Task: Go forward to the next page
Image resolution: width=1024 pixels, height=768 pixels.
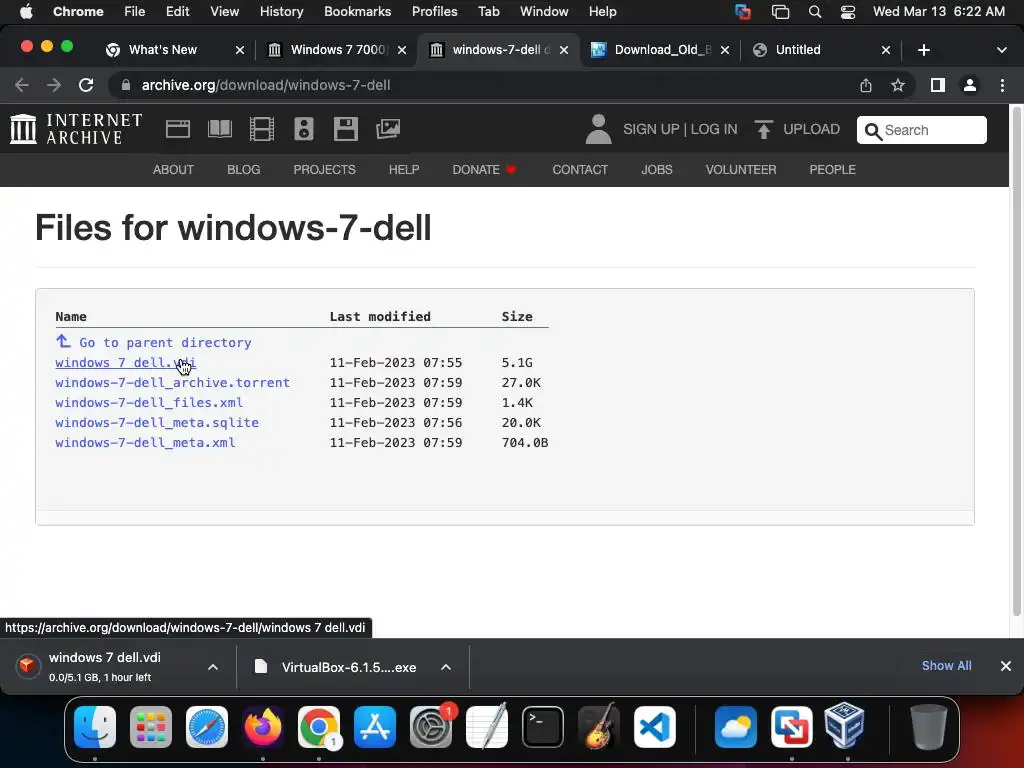Action: tap(54, 85)
